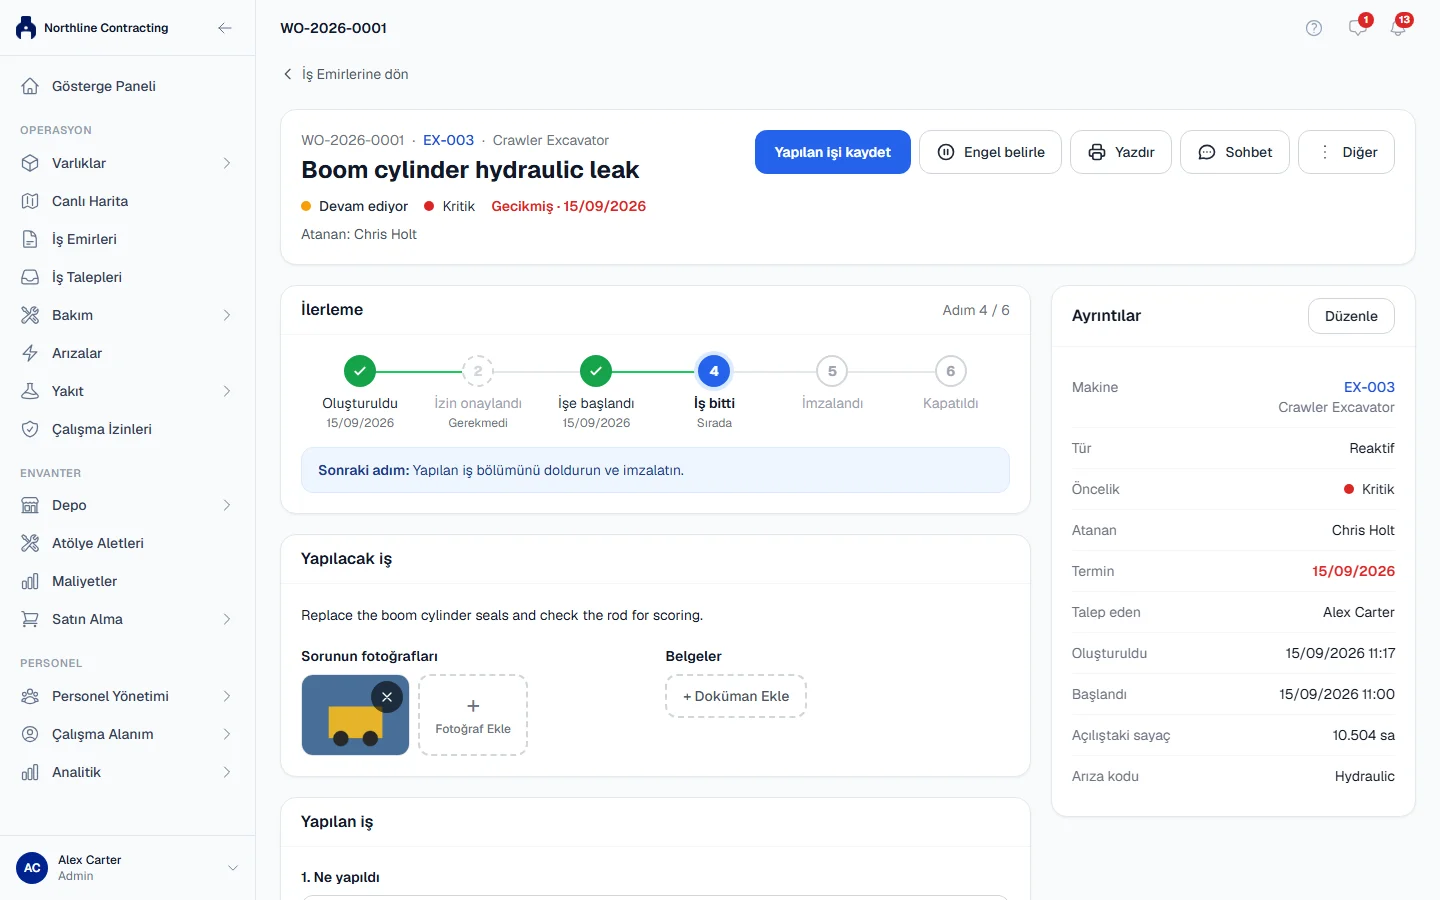Click the Düzenle button in Ayrıntılar

click(x=1351, y=316)
